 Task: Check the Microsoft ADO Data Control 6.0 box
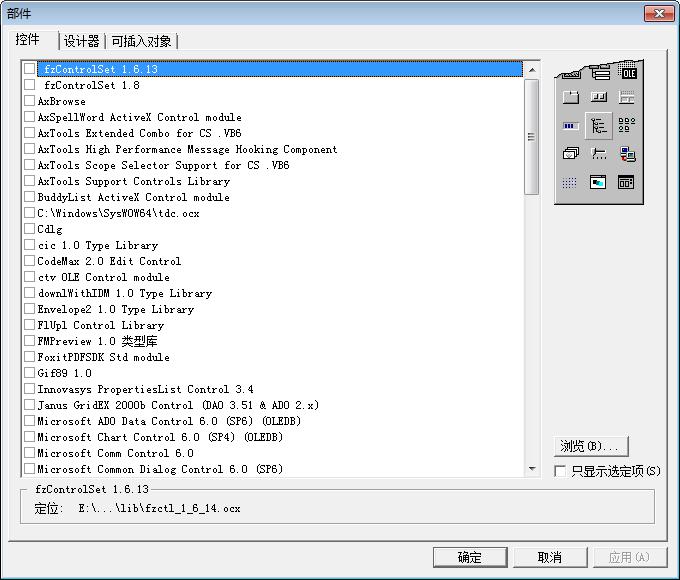(29, 421)
